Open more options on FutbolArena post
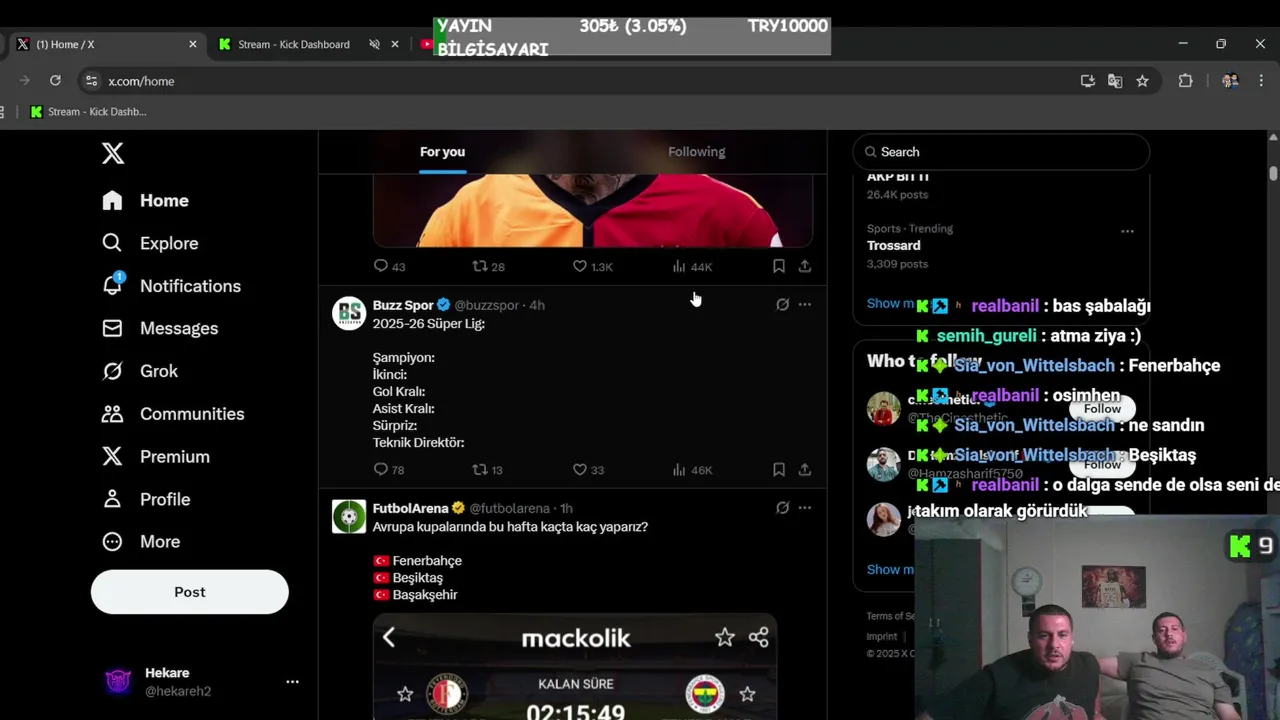The image size is (1280, 720). point(805,508)
